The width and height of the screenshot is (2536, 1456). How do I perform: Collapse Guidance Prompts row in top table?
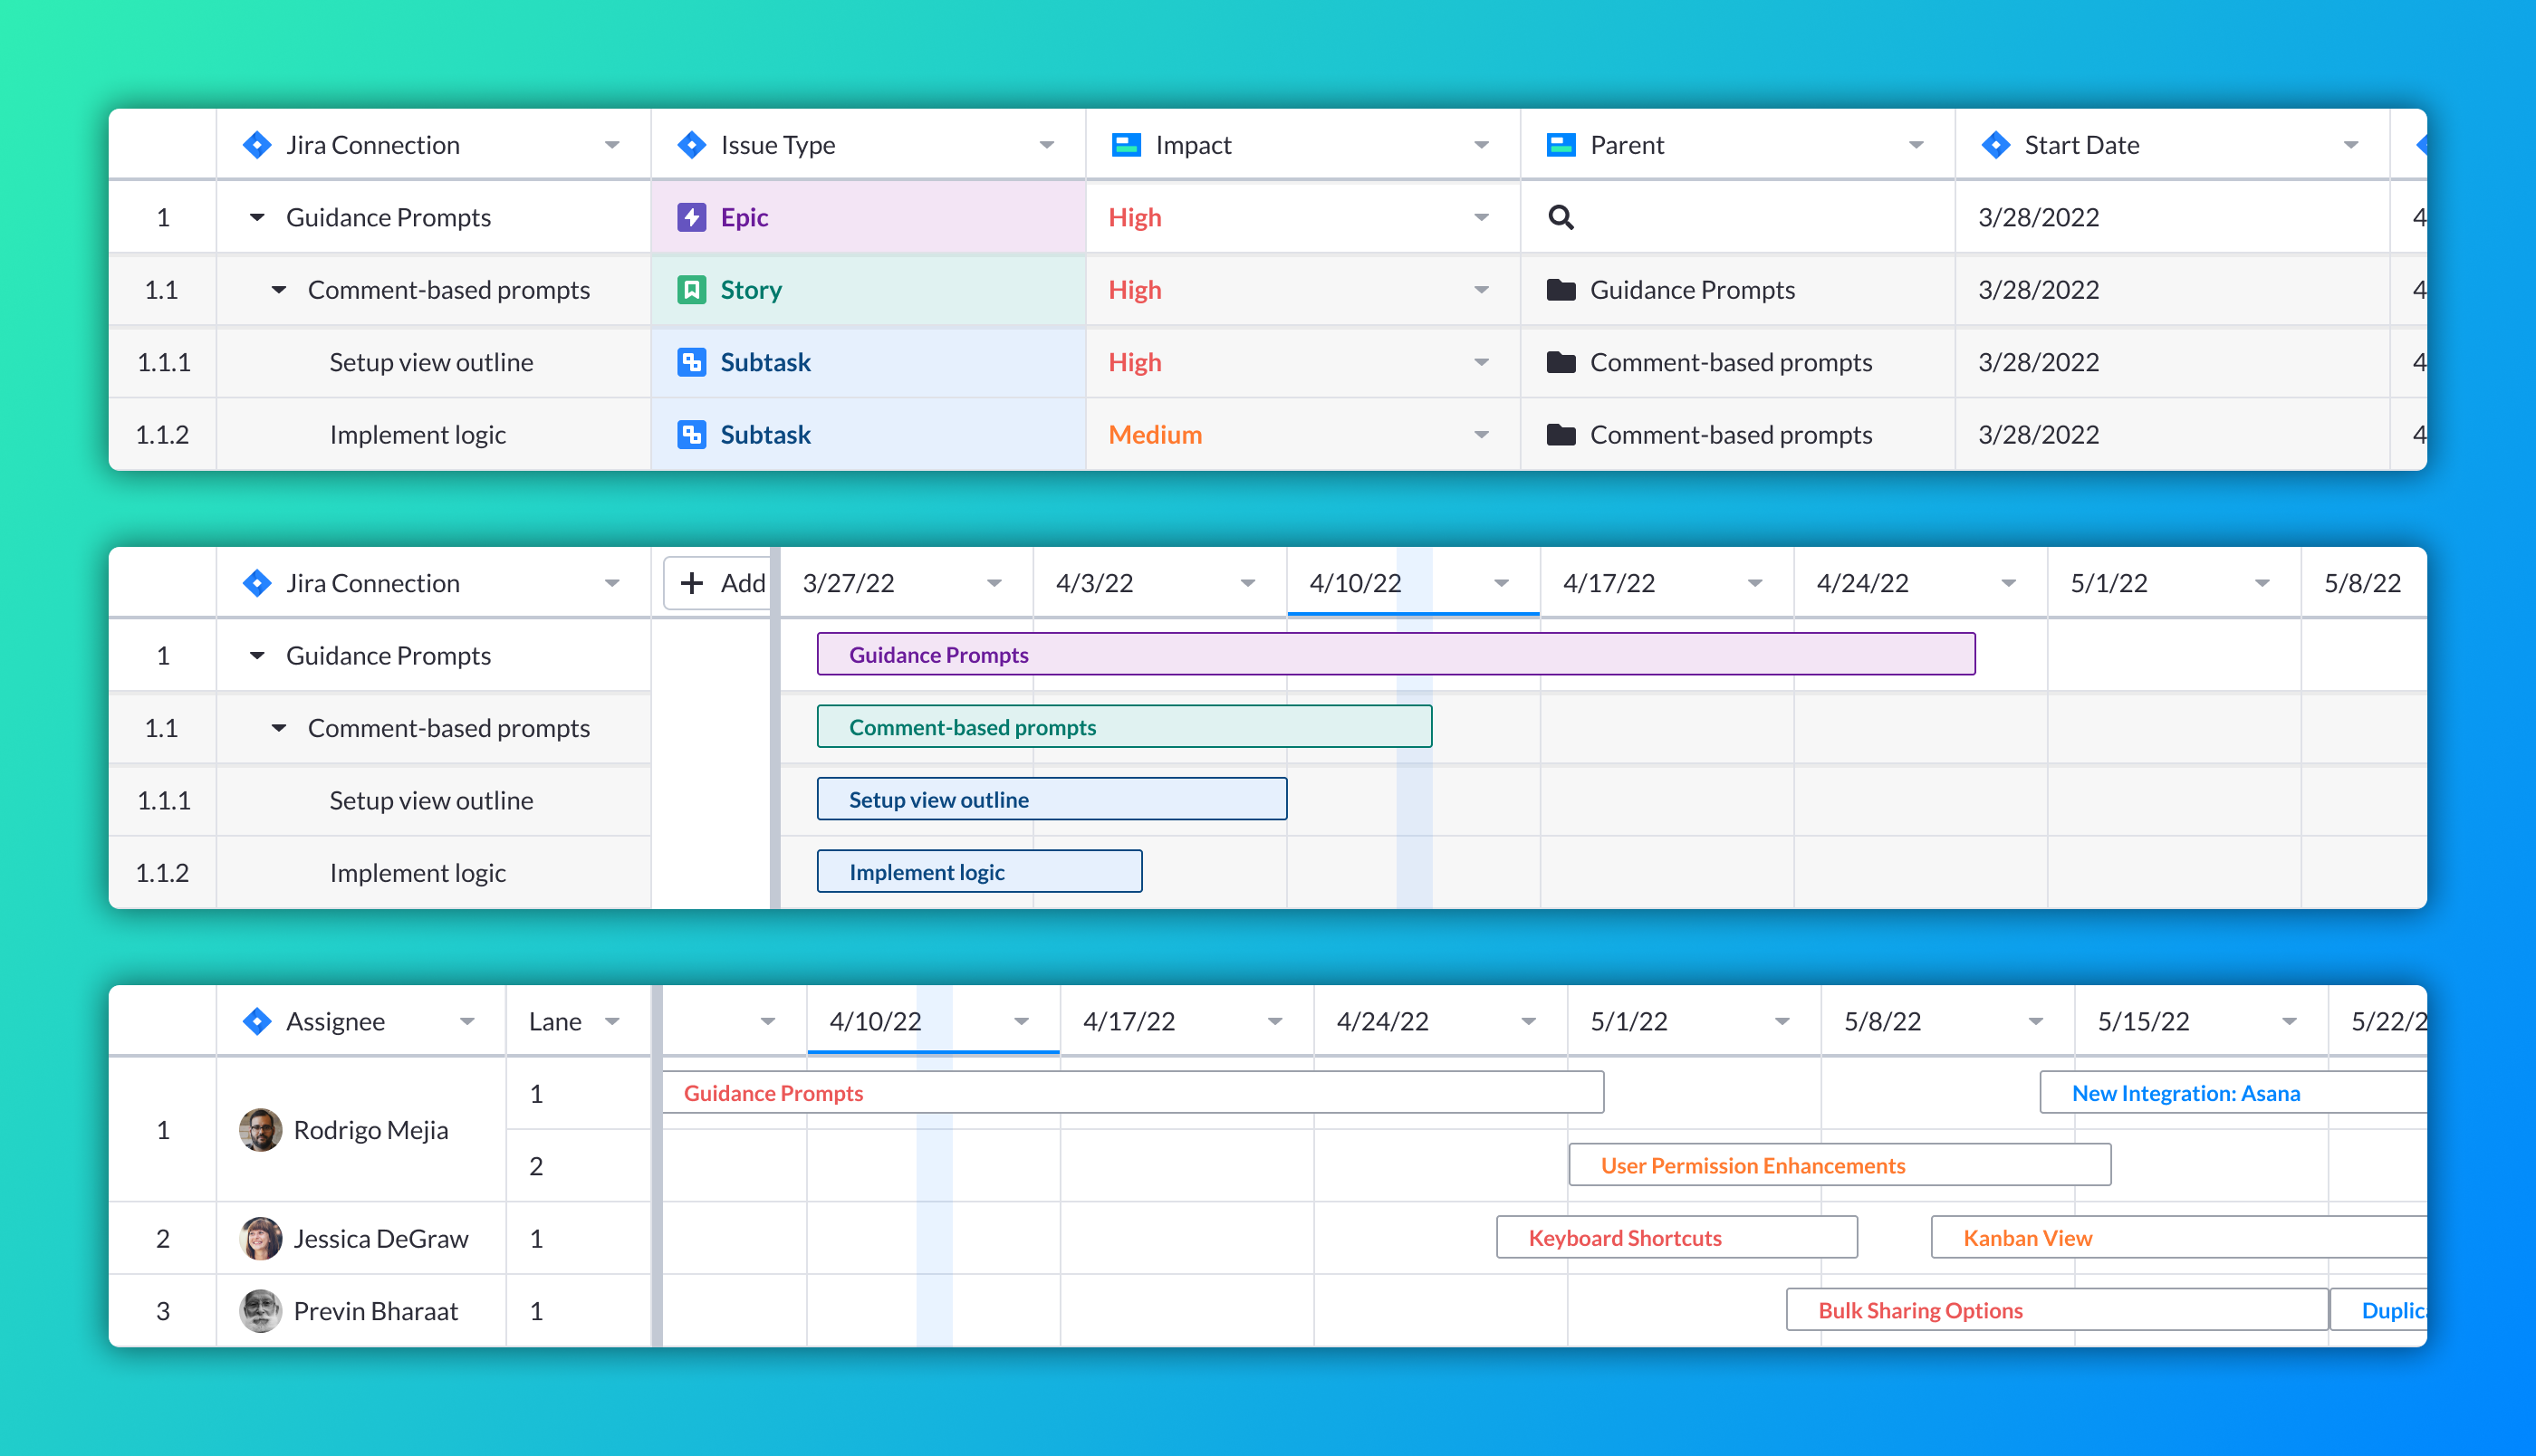257,217
